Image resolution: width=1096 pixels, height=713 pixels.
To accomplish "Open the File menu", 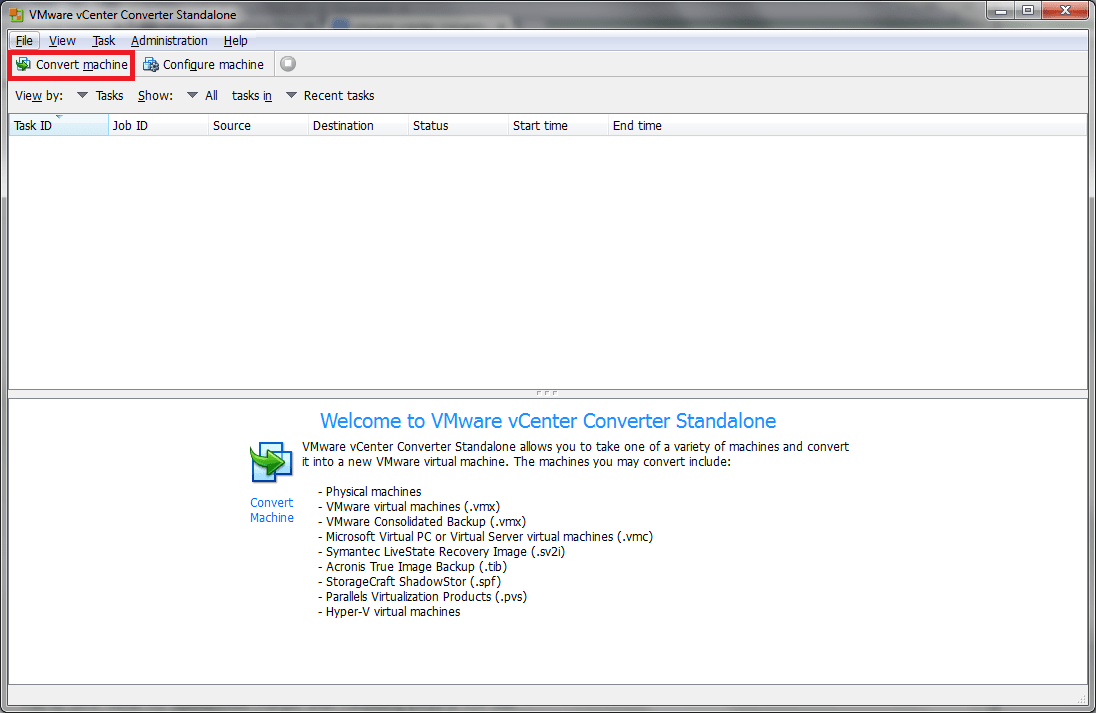I will [23, 41].
